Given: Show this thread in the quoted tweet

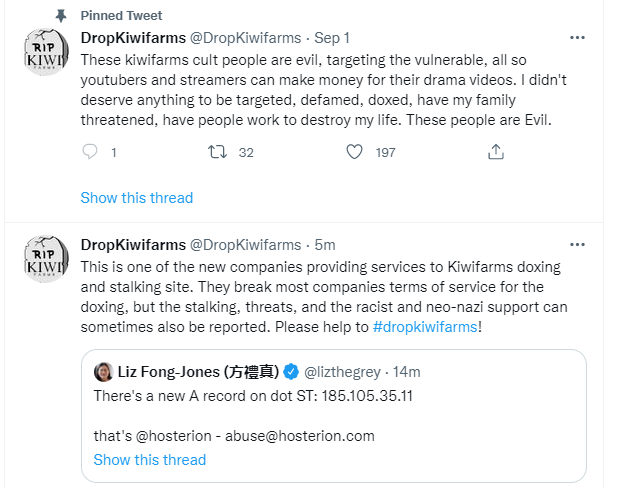Looking at the screenshot, I should pyautogui.click(x=149, y=460).
